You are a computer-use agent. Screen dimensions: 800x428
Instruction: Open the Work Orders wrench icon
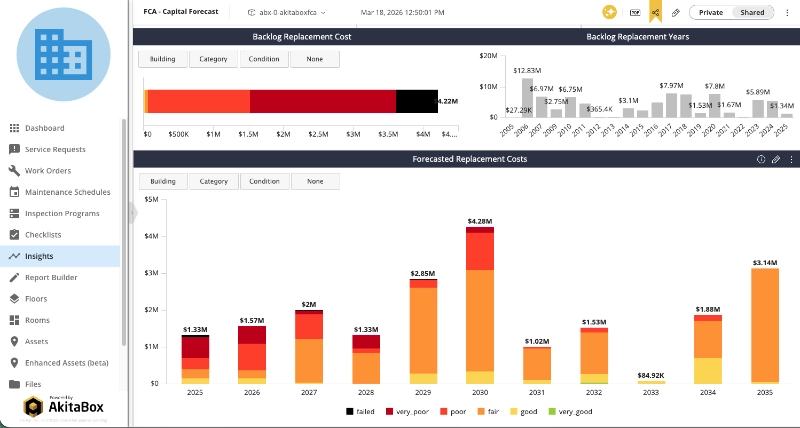[14, 170]
